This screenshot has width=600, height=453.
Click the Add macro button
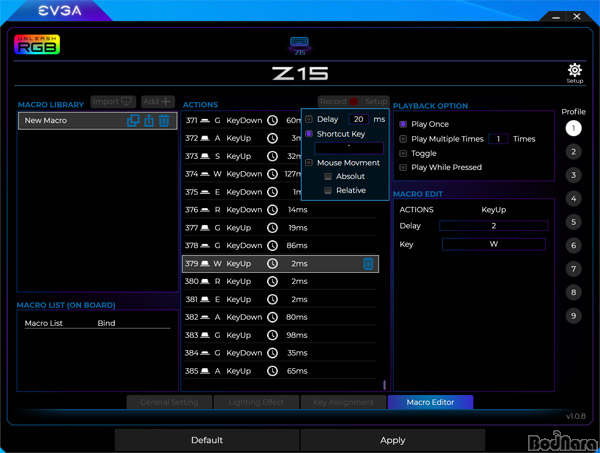tap(158, 101)
